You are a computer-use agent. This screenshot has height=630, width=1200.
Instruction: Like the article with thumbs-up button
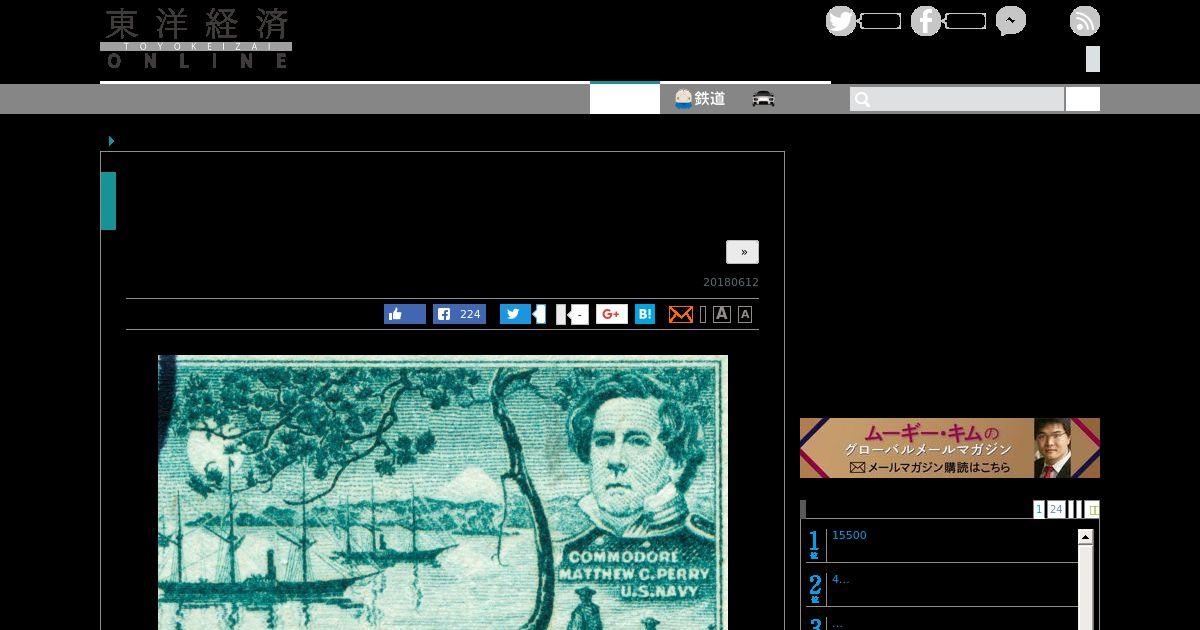pyautogui.click(x=405, y=314)
